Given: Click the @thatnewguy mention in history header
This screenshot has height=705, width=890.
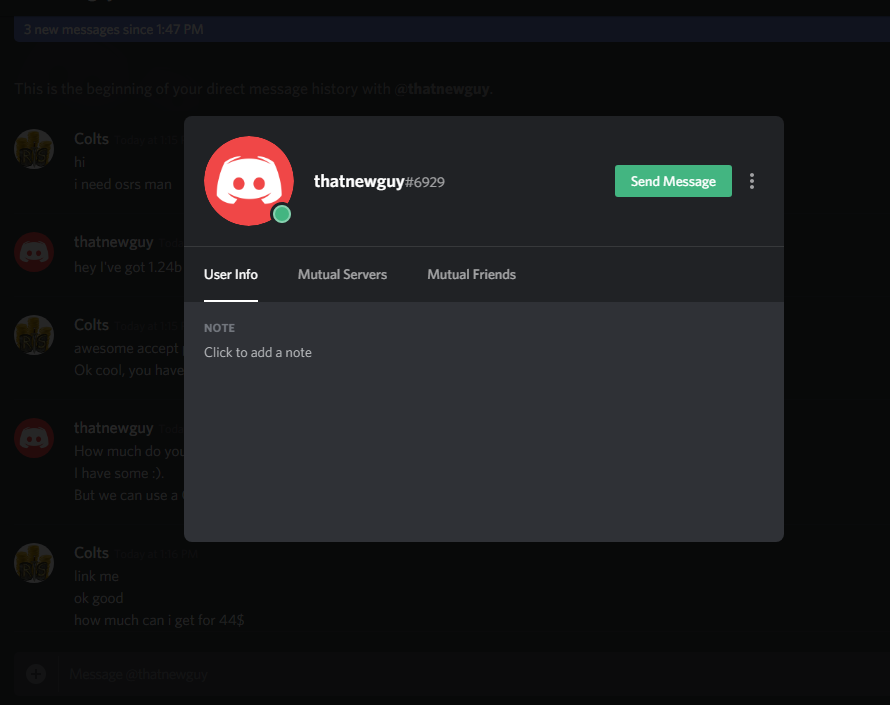Looking at the screenshot, I should click(442, 89).
